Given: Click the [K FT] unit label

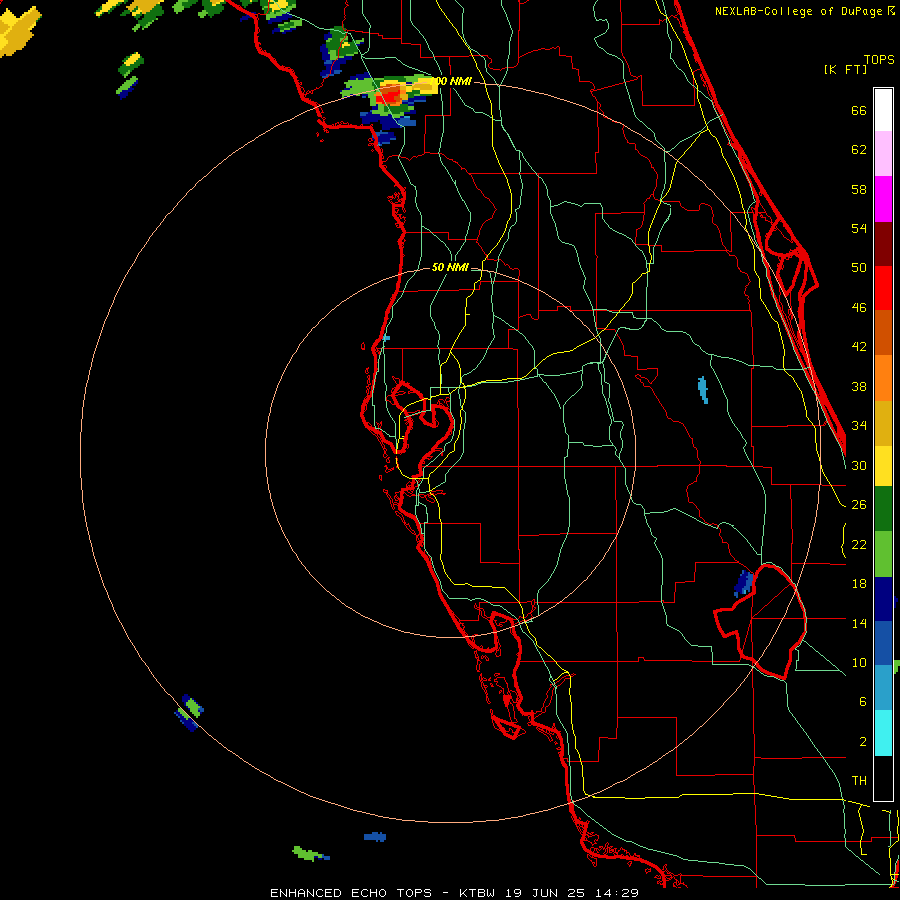Looking at the screenshot, I should pos(845,70).
